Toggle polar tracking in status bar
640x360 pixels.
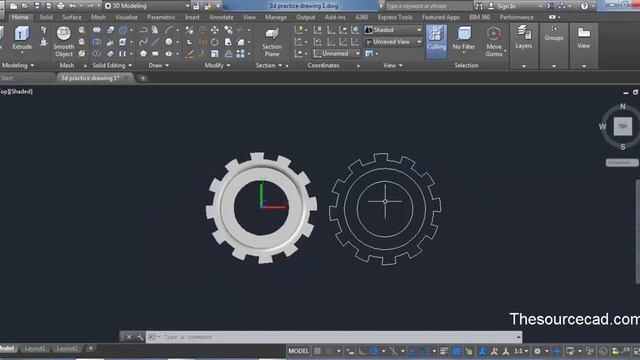(373, 351)
